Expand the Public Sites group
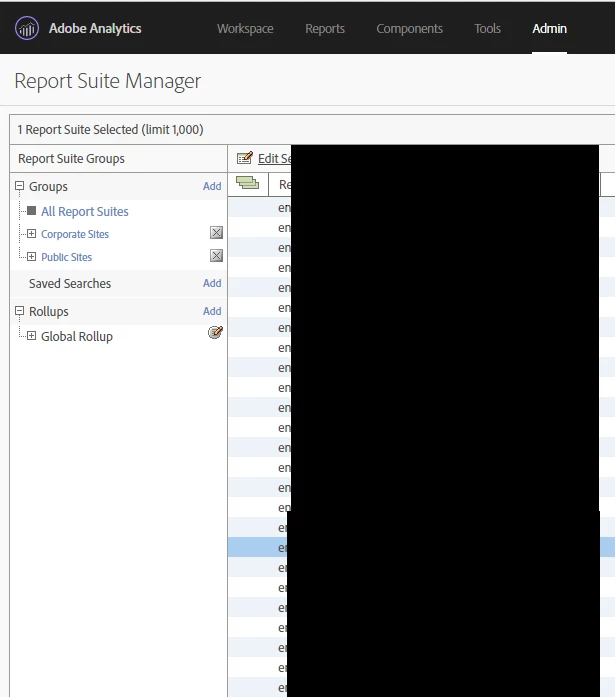This screenshot has width=615, height=697. click(32, 256)
